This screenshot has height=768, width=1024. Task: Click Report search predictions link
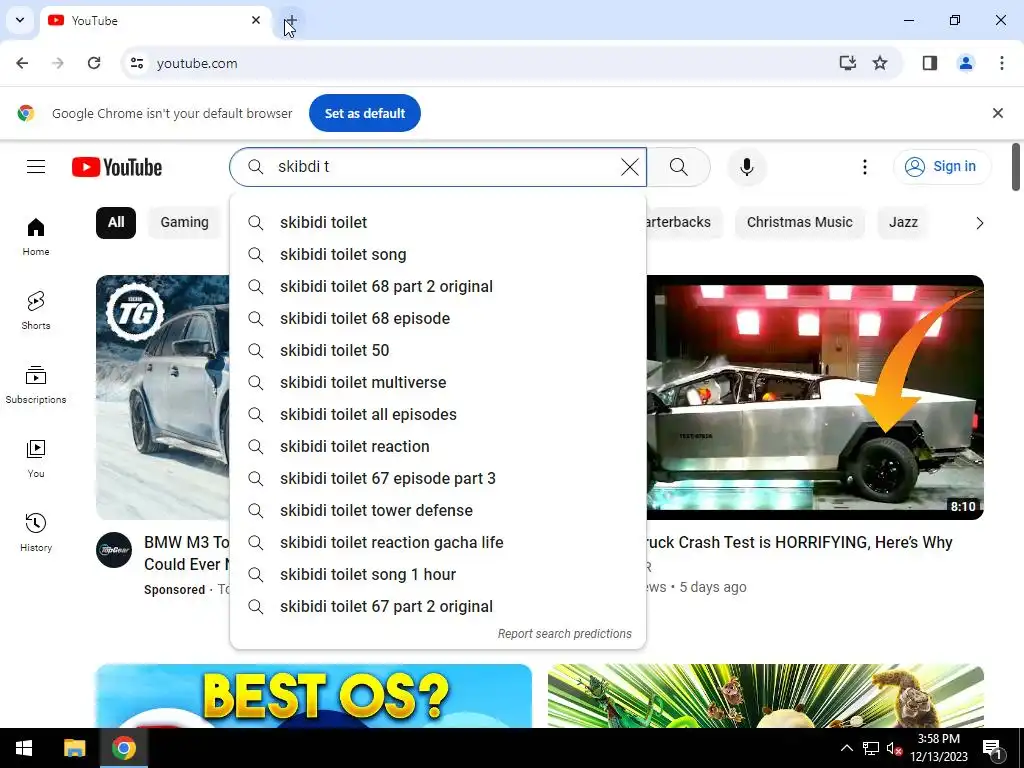tap(564, 633)
